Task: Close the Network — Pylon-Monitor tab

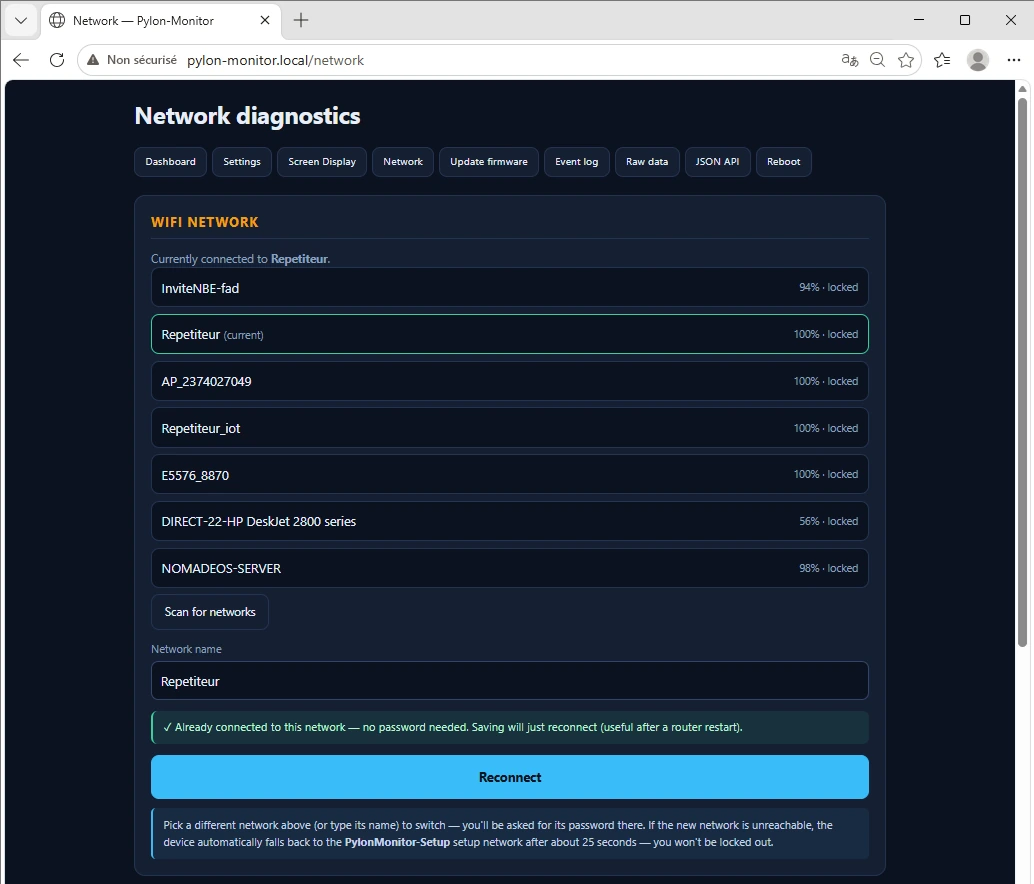Action: click(265, 20)
